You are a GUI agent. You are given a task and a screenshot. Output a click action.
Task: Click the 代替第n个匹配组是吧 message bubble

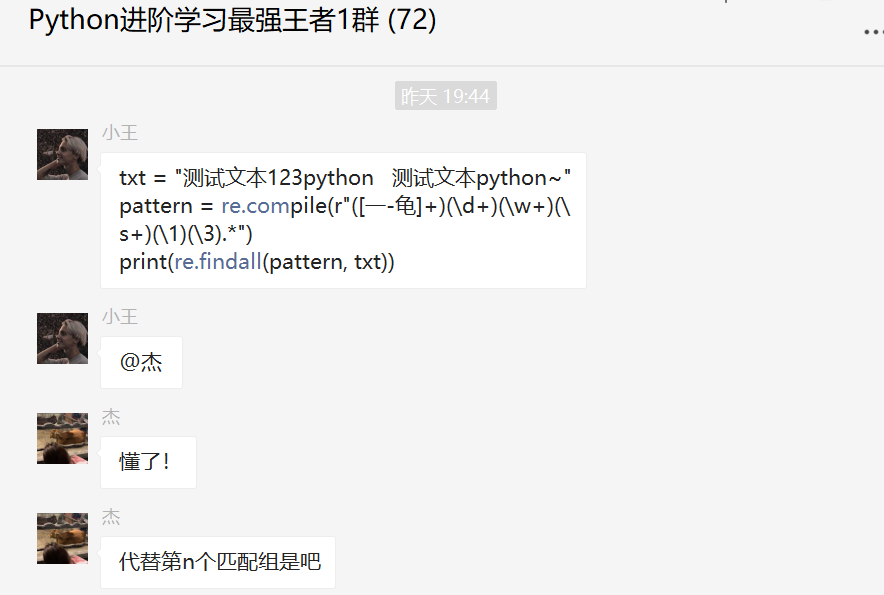[218, 562]
